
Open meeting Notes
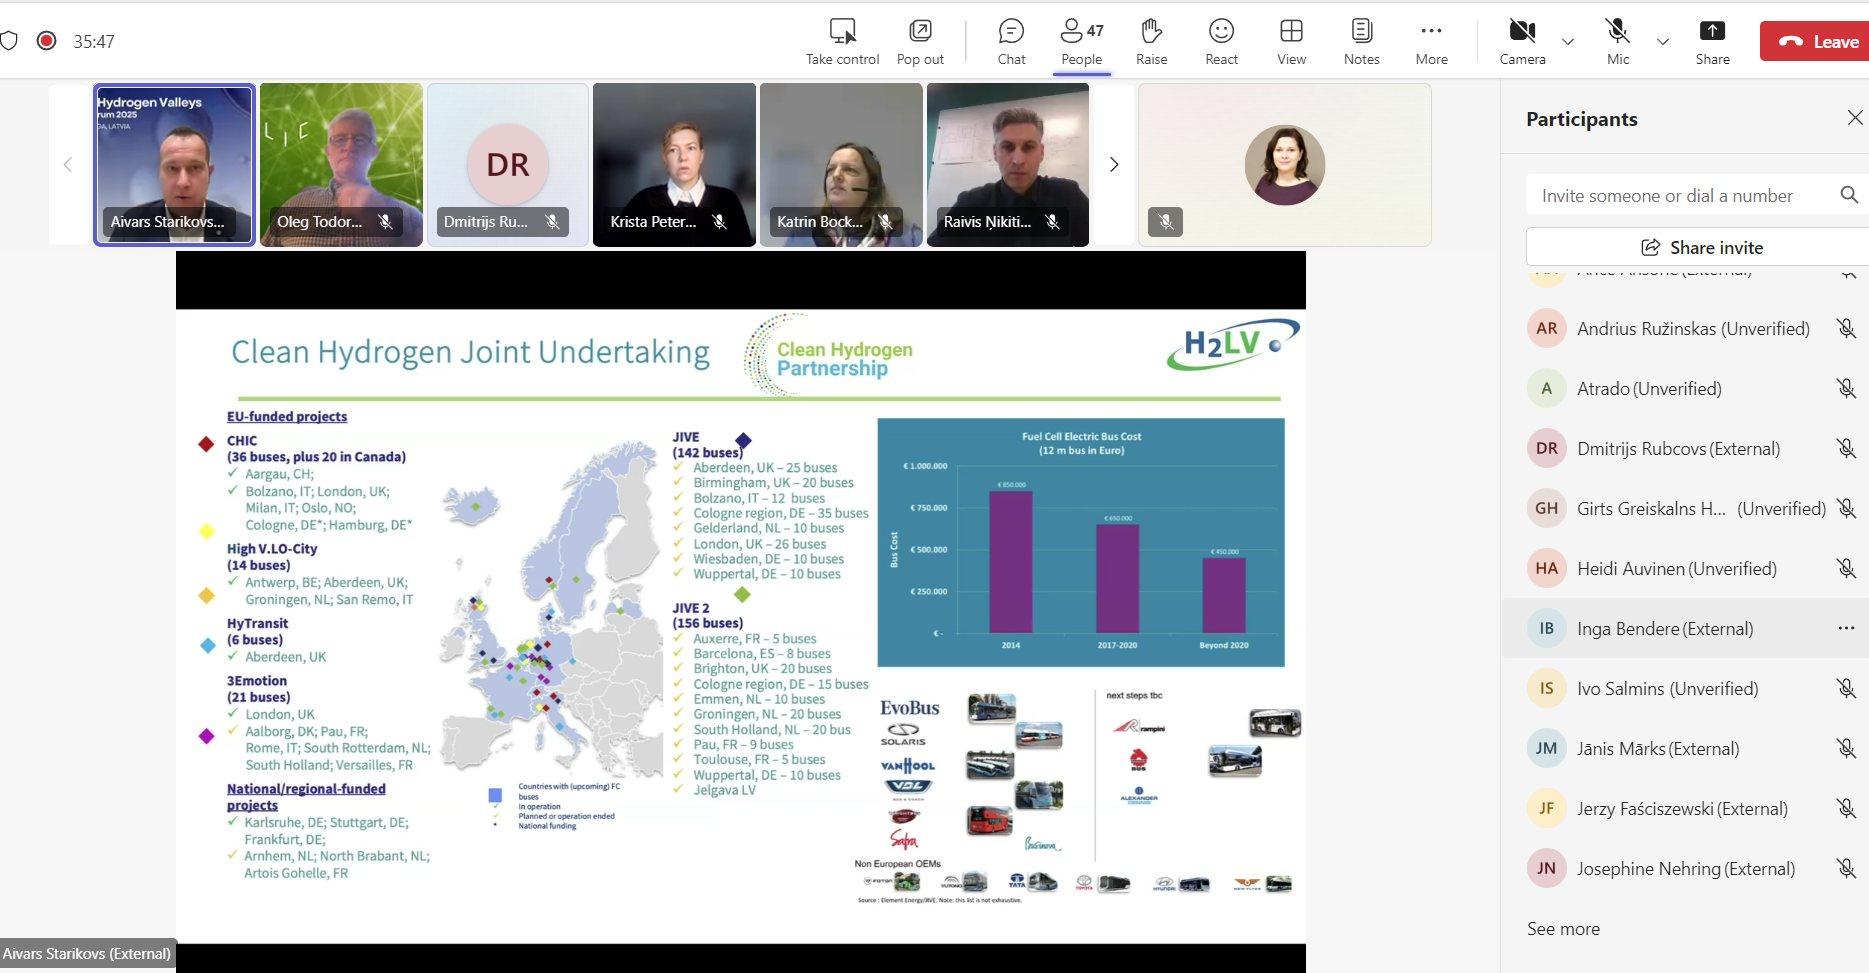click(x=1361, y=42)
